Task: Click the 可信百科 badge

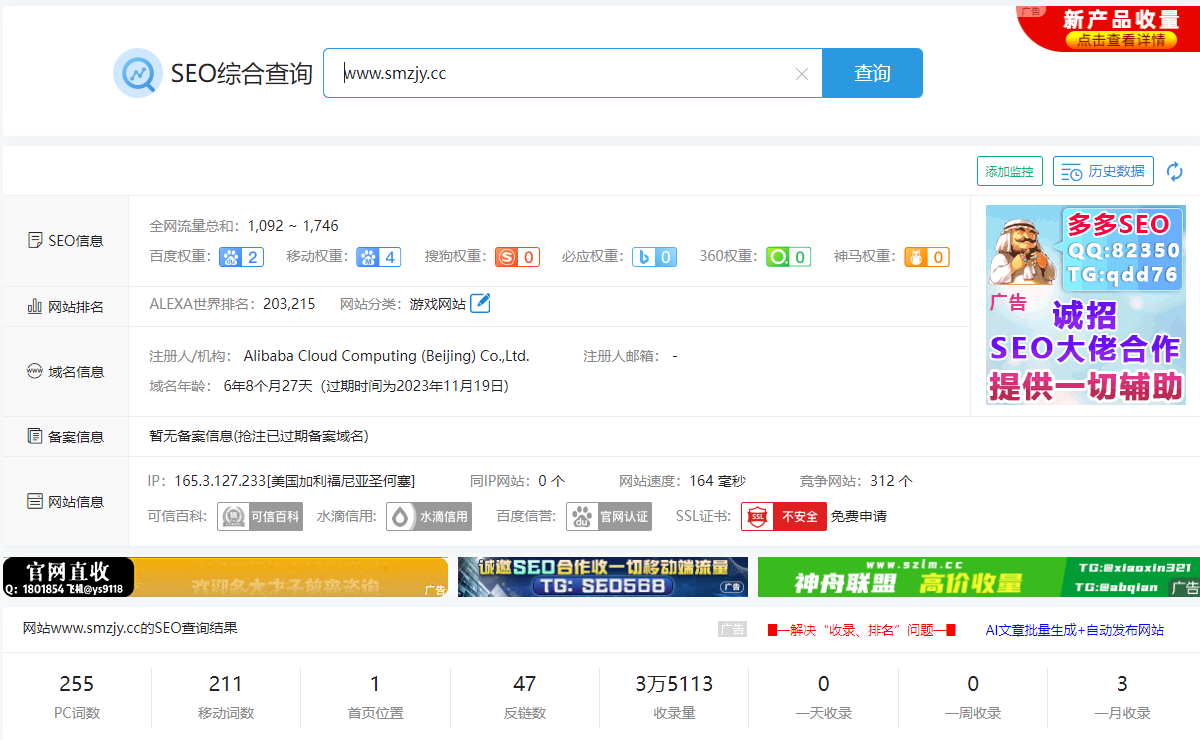Action: point(260,517)
